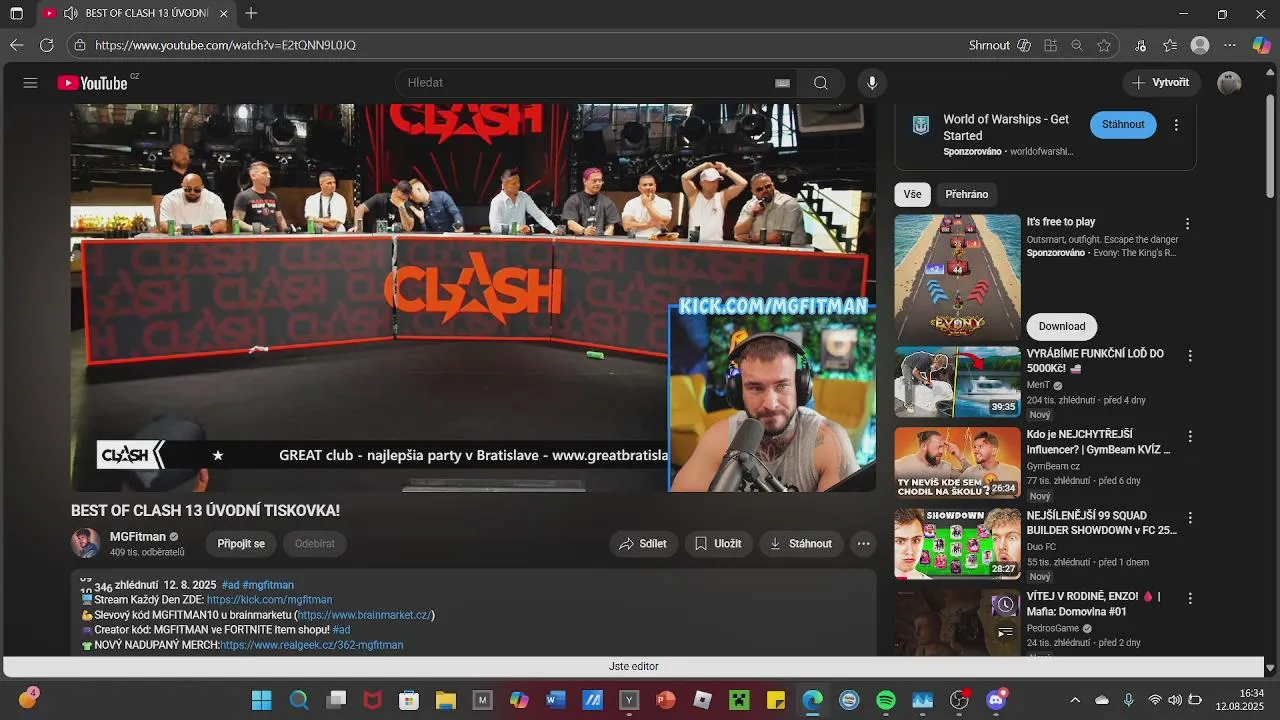Go back with the browser back arrow
Viewport: 1280px width, 720px height.
coord(16,45)
